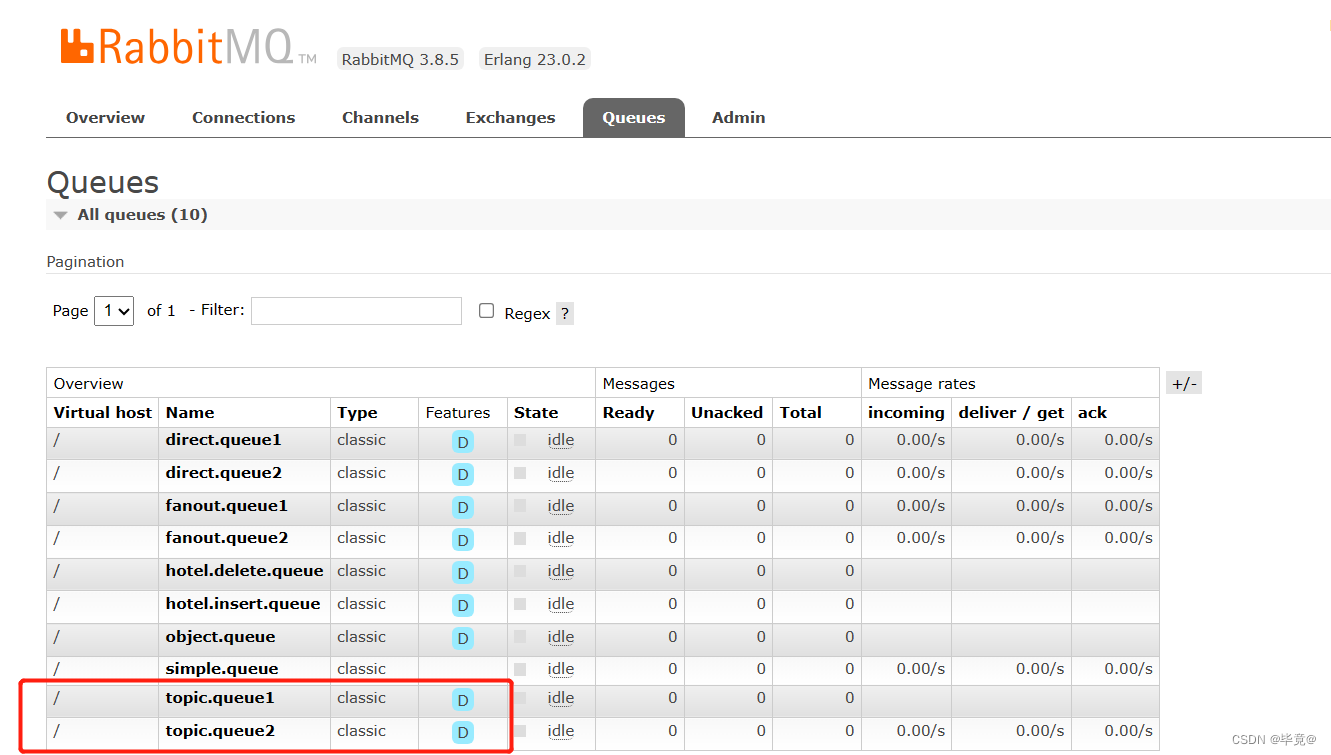Click the Features column header

(458, 412)
